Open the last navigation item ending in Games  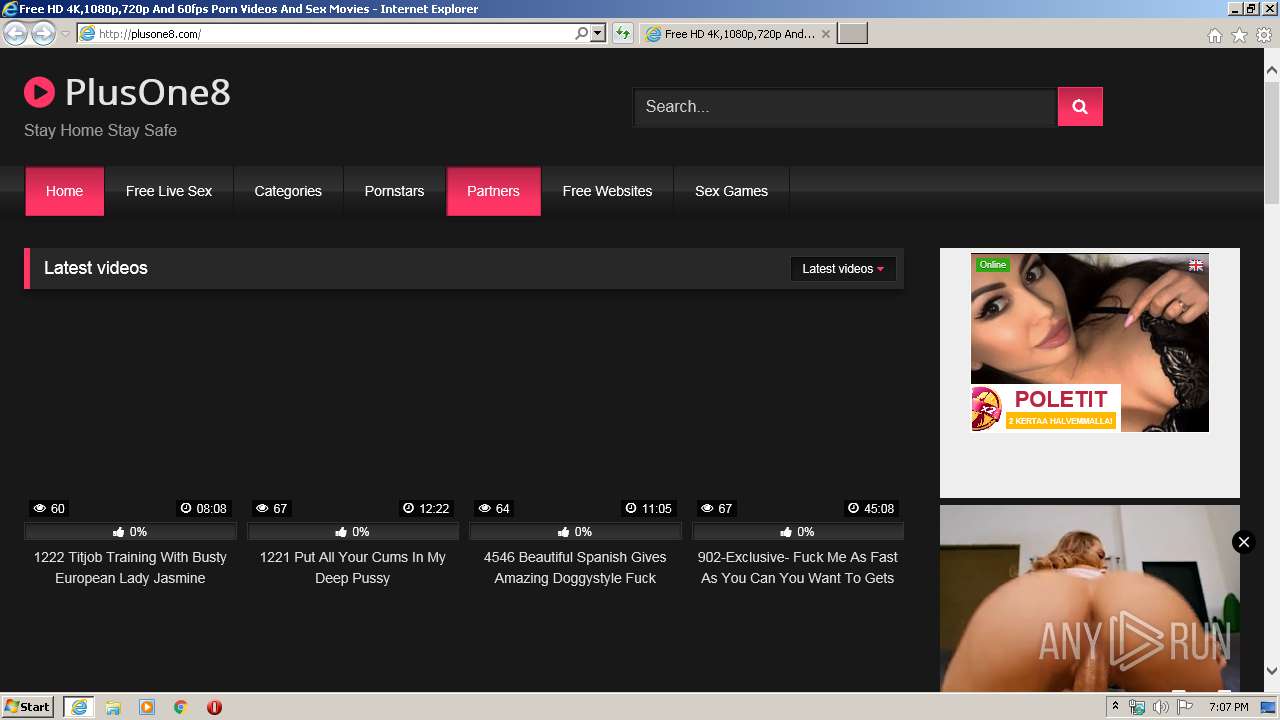(x=731, y=191)
